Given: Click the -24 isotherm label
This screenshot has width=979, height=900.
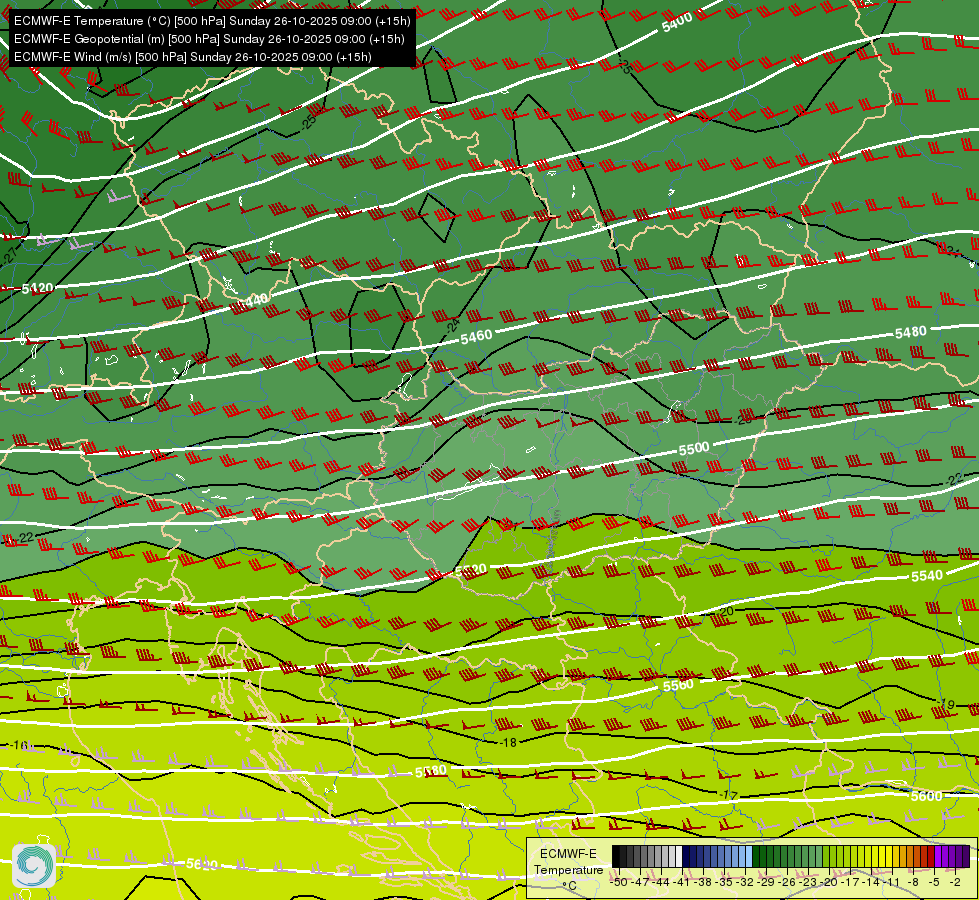Looking at the screenshot, I should (452, 325).
